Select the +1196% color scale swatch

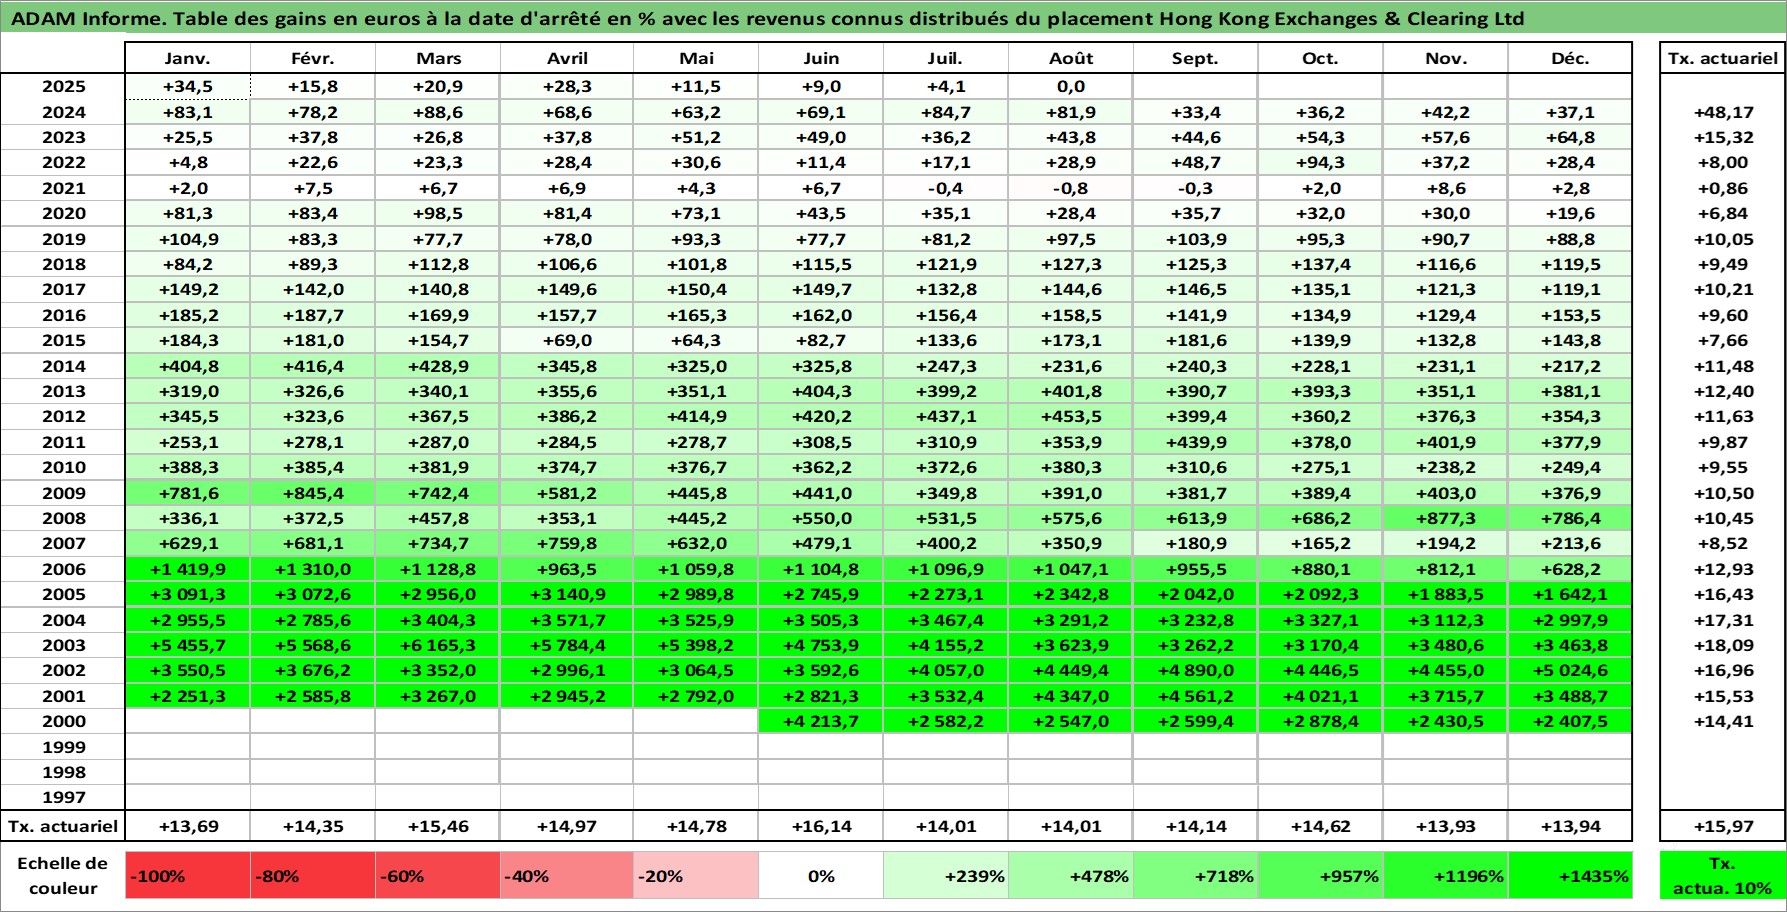1446,876
